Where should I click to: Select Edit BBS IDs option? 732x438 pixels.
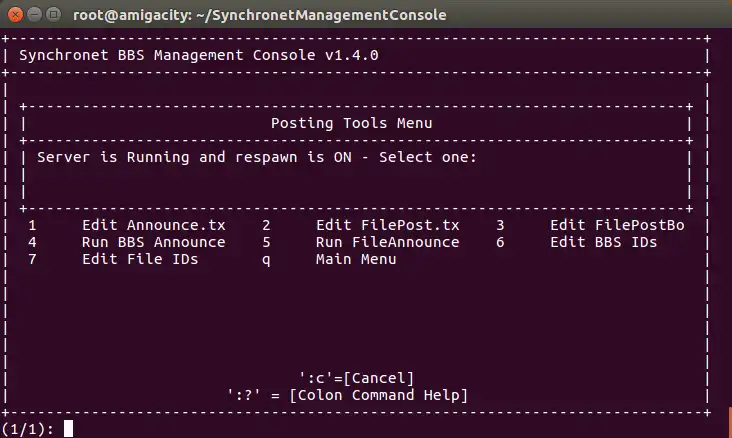tap(604, 242)
